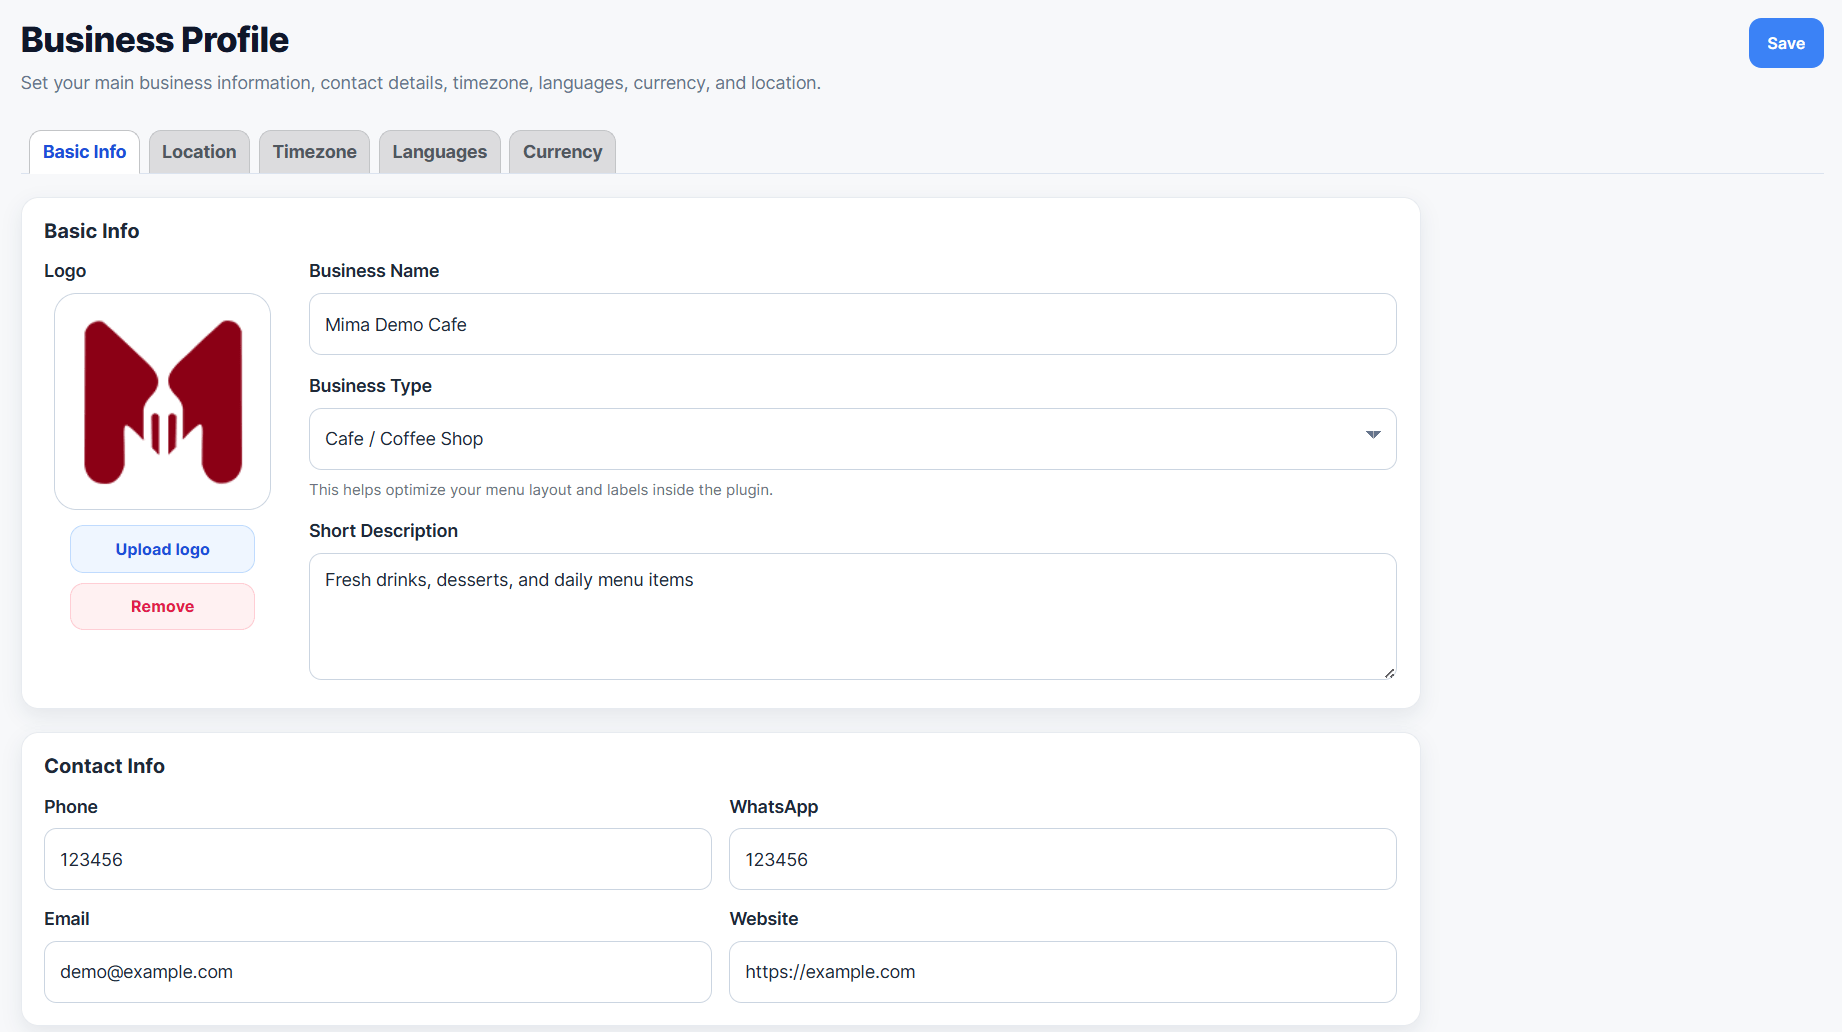Click the Upload logo button
This screenshot has height=1032, width=1842.
[162, 549]
